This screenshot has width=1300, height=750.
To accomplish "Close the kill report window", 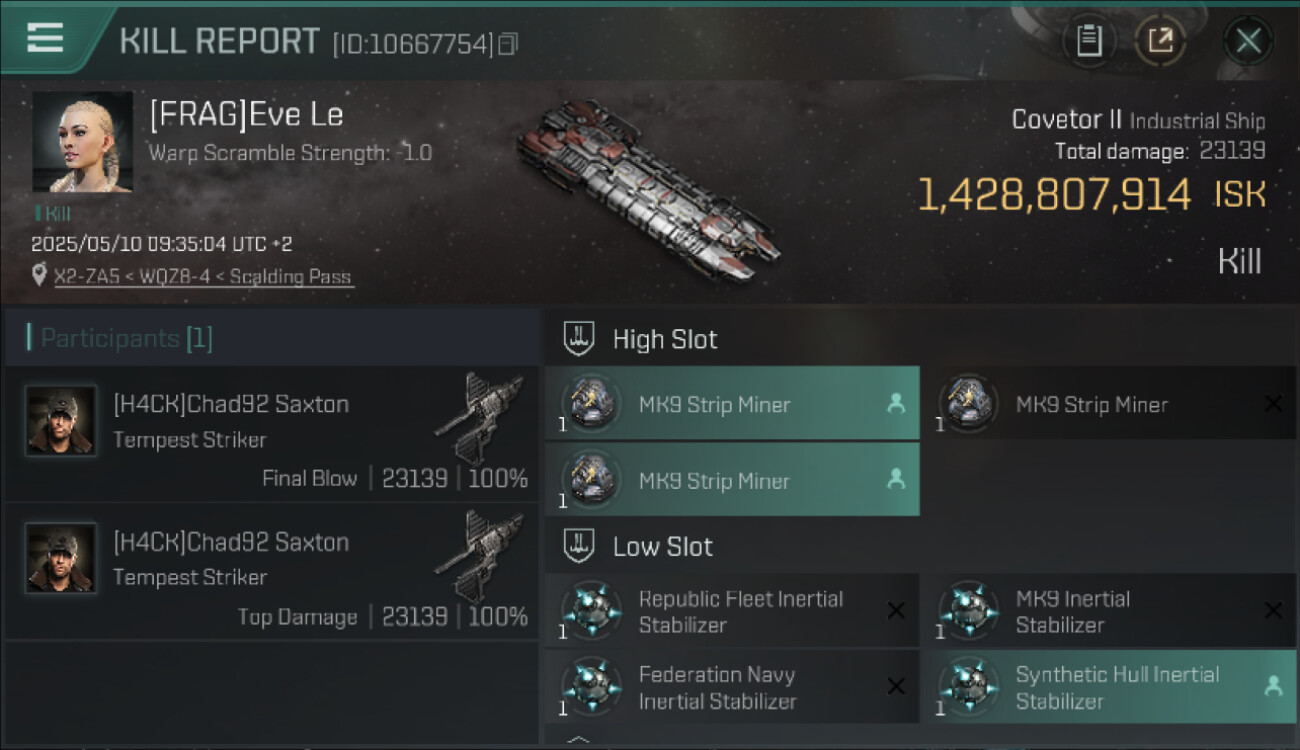I will tap(1248, 41).
